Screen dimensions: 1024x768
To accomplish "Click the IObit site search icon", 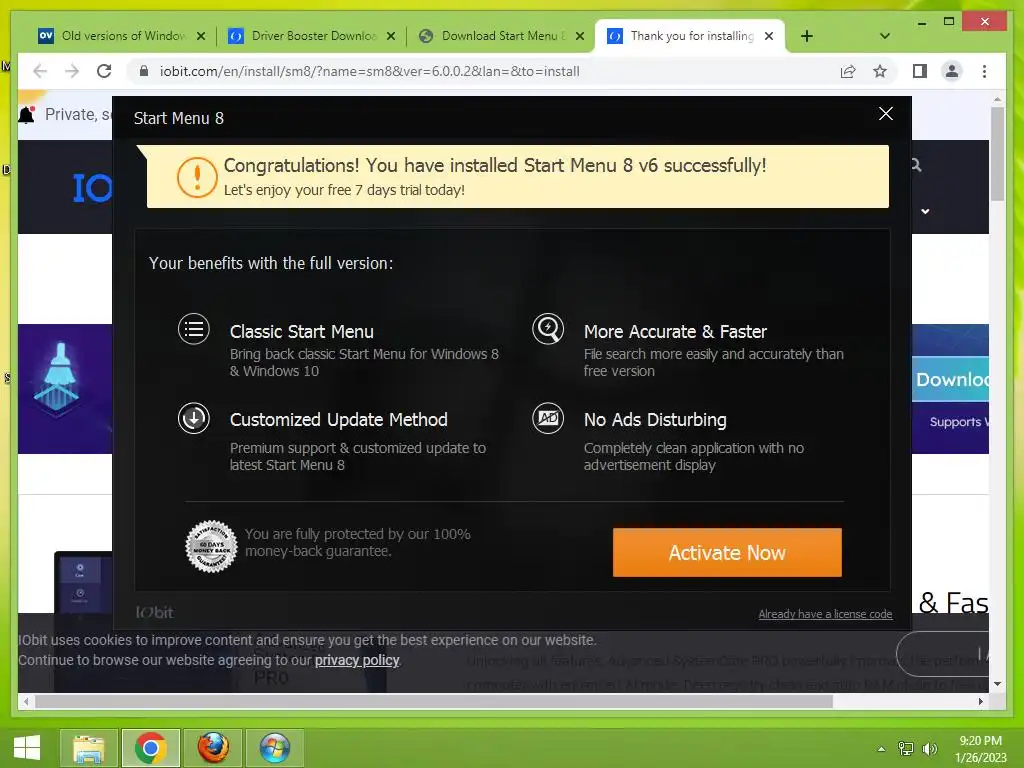I will click(916, 165).
